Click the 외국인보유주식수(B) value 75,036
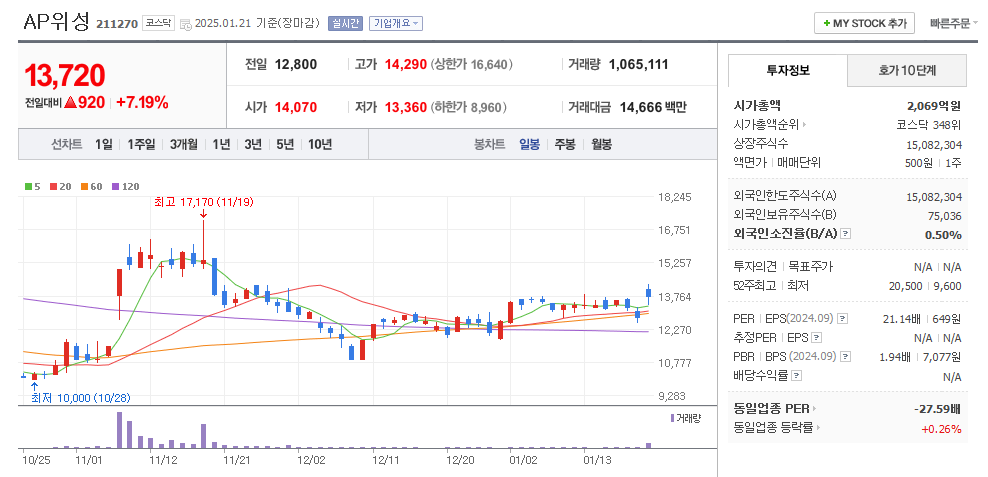Screen dimensions: 988x477 click(x=944, y=216)
